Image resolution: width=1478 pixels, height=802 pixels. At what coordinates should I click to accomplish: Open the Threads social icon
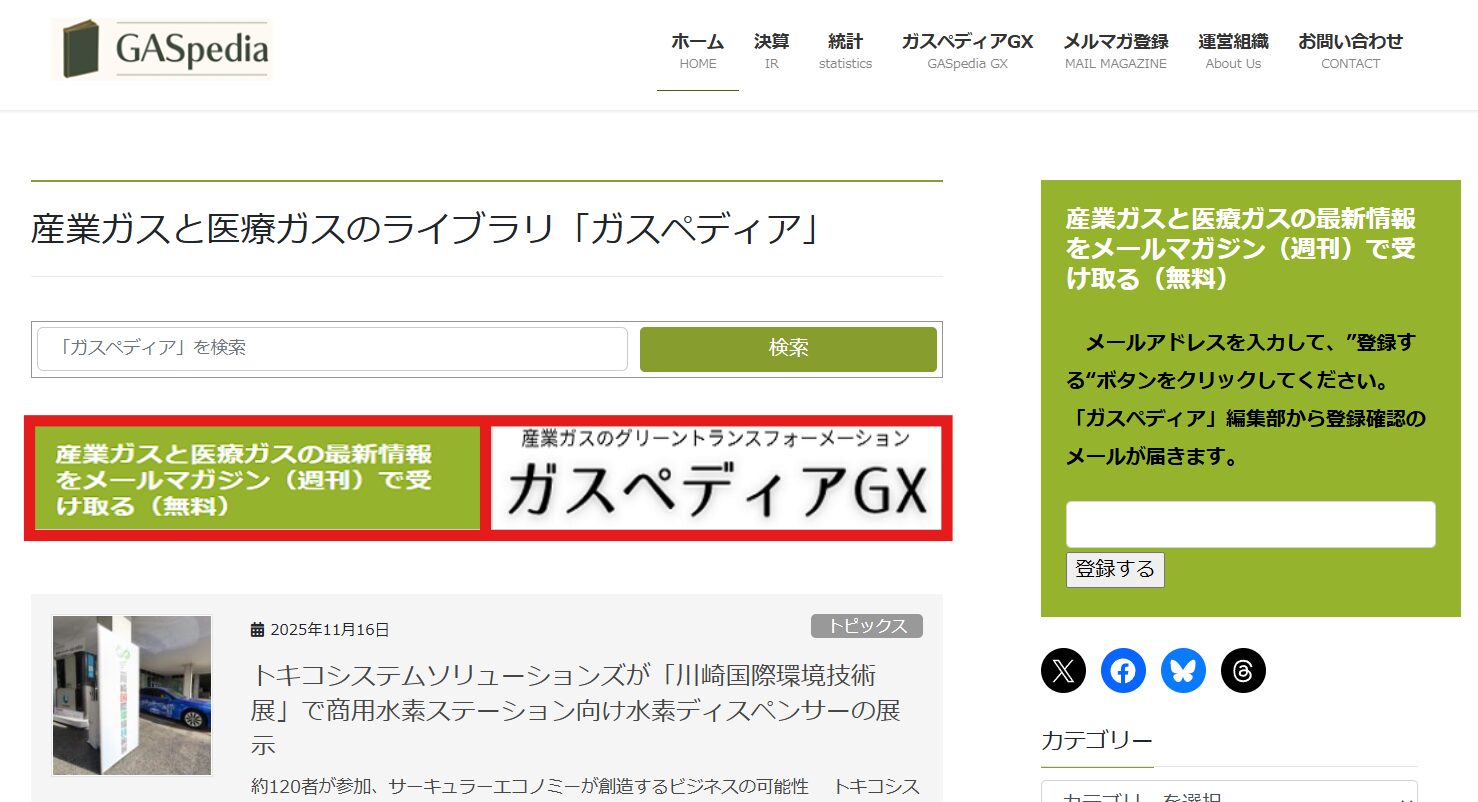(x=1243, y=670)
